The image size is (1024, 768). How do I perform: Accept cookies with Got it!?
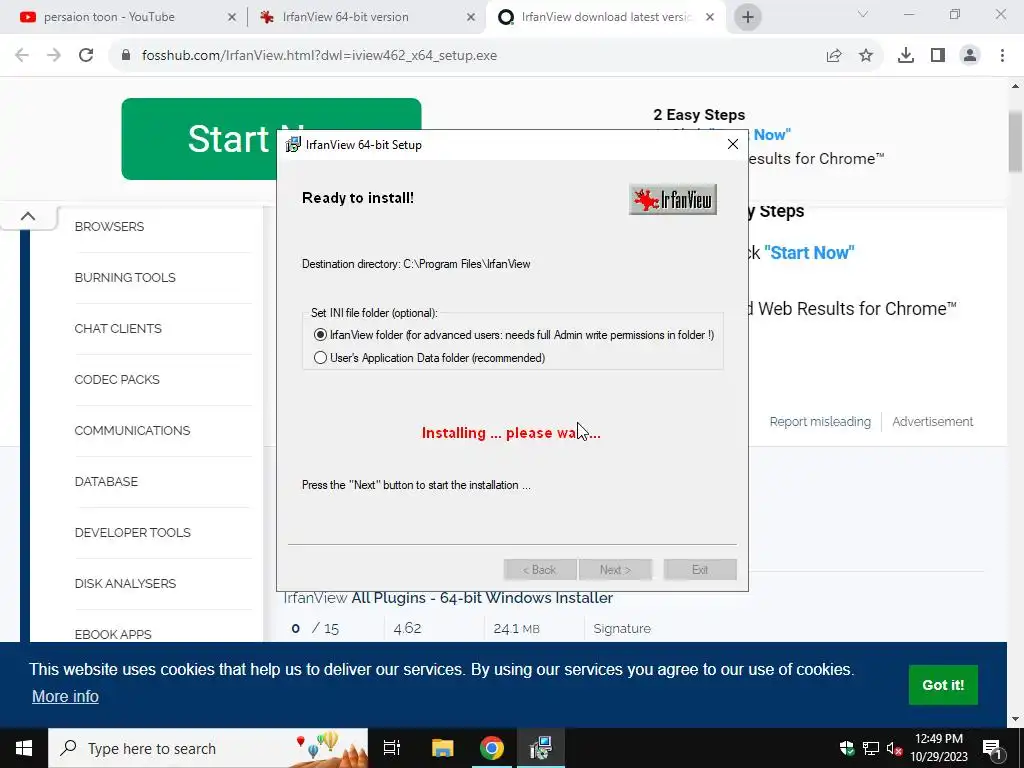(x=943, y=685)
